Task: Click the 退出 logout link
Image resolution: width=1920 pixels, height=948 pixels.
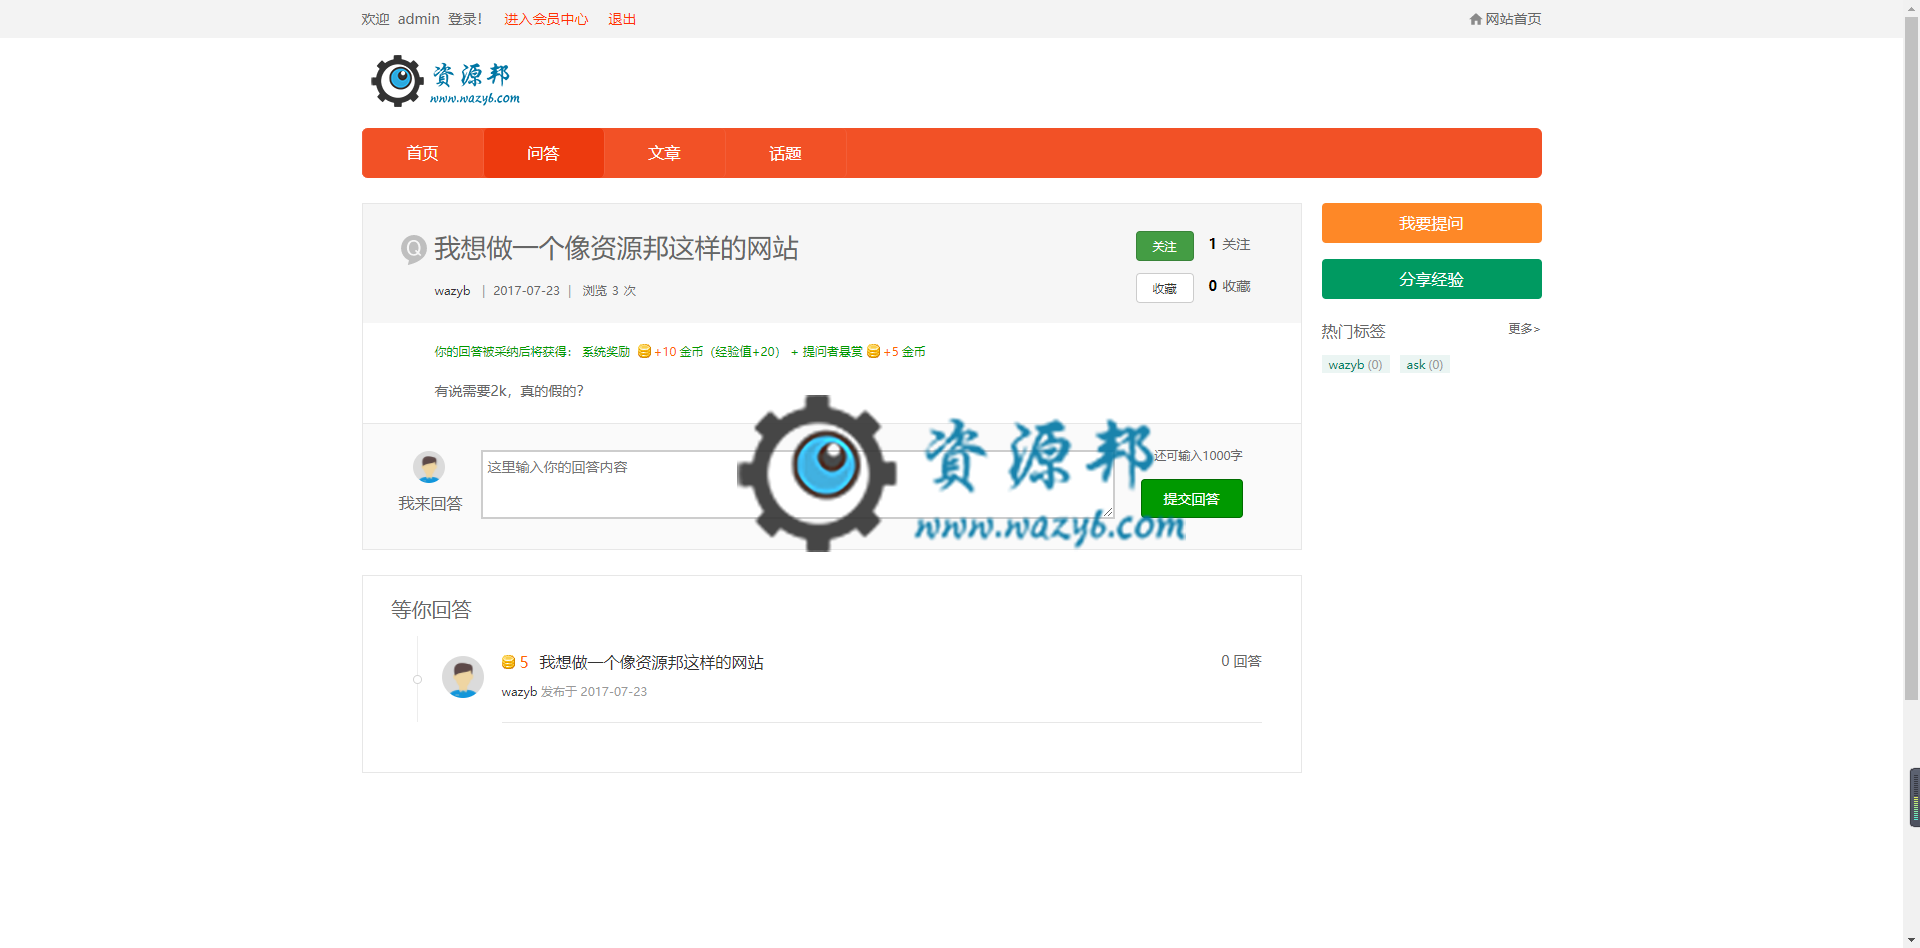Action: pyautogui.click(x=622, y=19)
